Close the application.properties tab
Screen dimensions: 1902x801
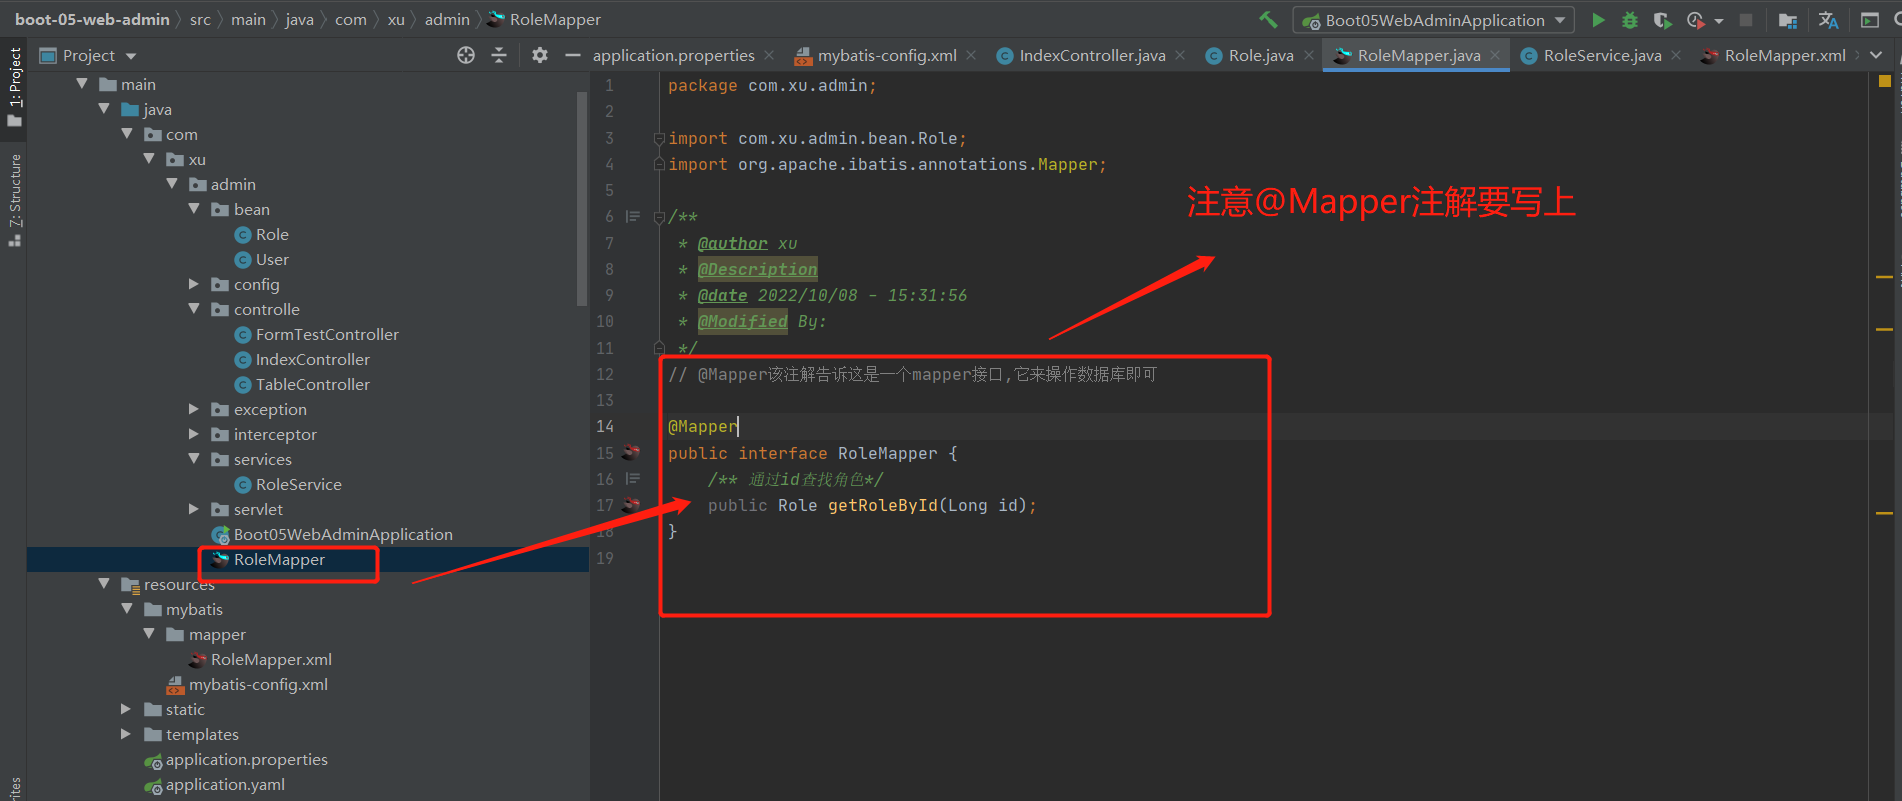pyautogui.click(x=769, y=55)
